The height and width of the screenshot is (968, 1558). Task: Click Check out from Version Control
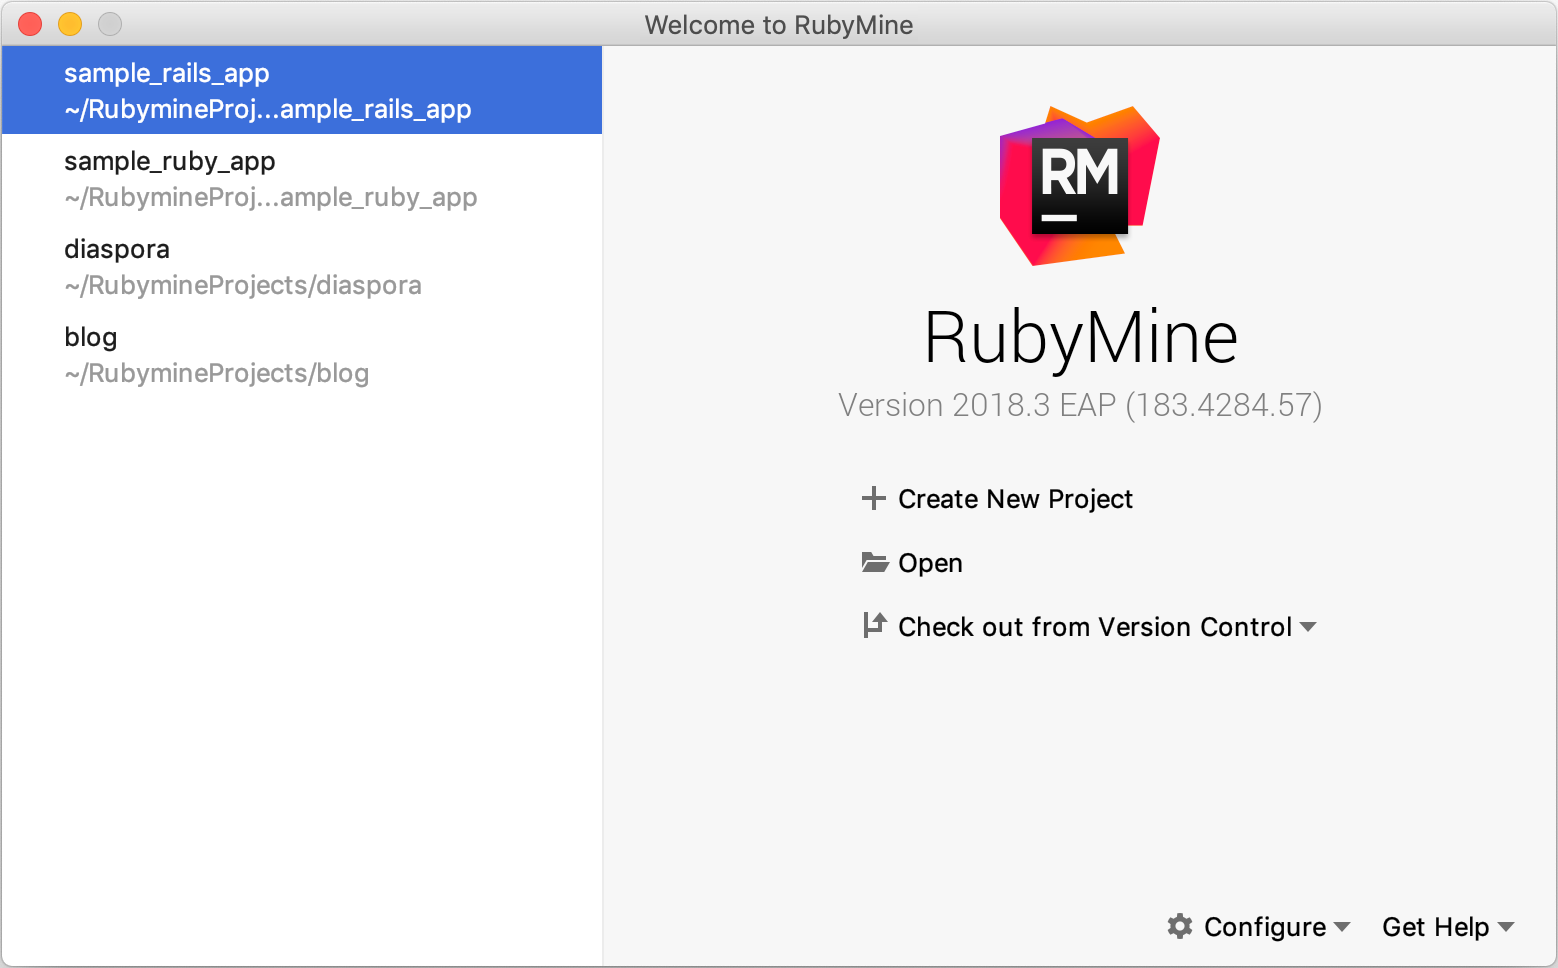tap(1095, 627)
